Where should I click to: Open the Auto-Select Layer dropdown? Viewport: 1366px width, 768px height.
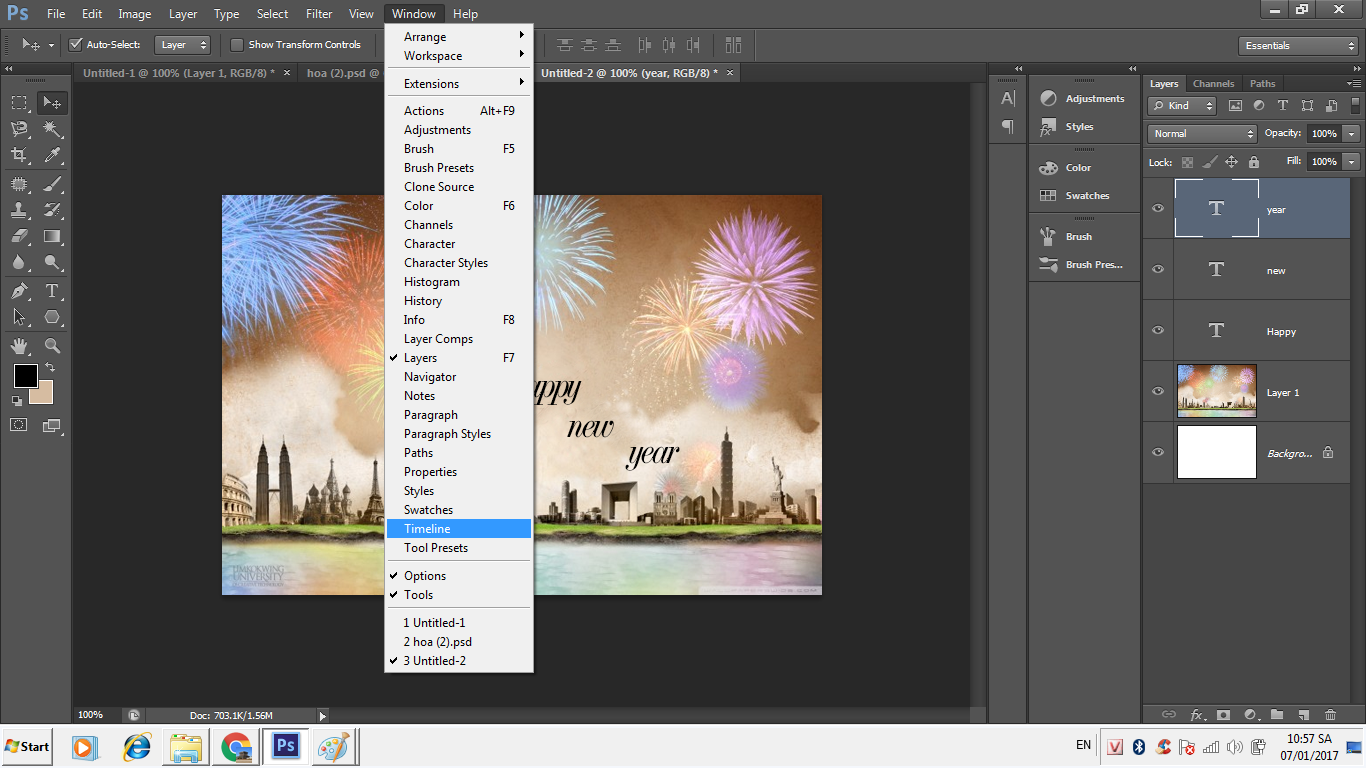pos(184,45)
